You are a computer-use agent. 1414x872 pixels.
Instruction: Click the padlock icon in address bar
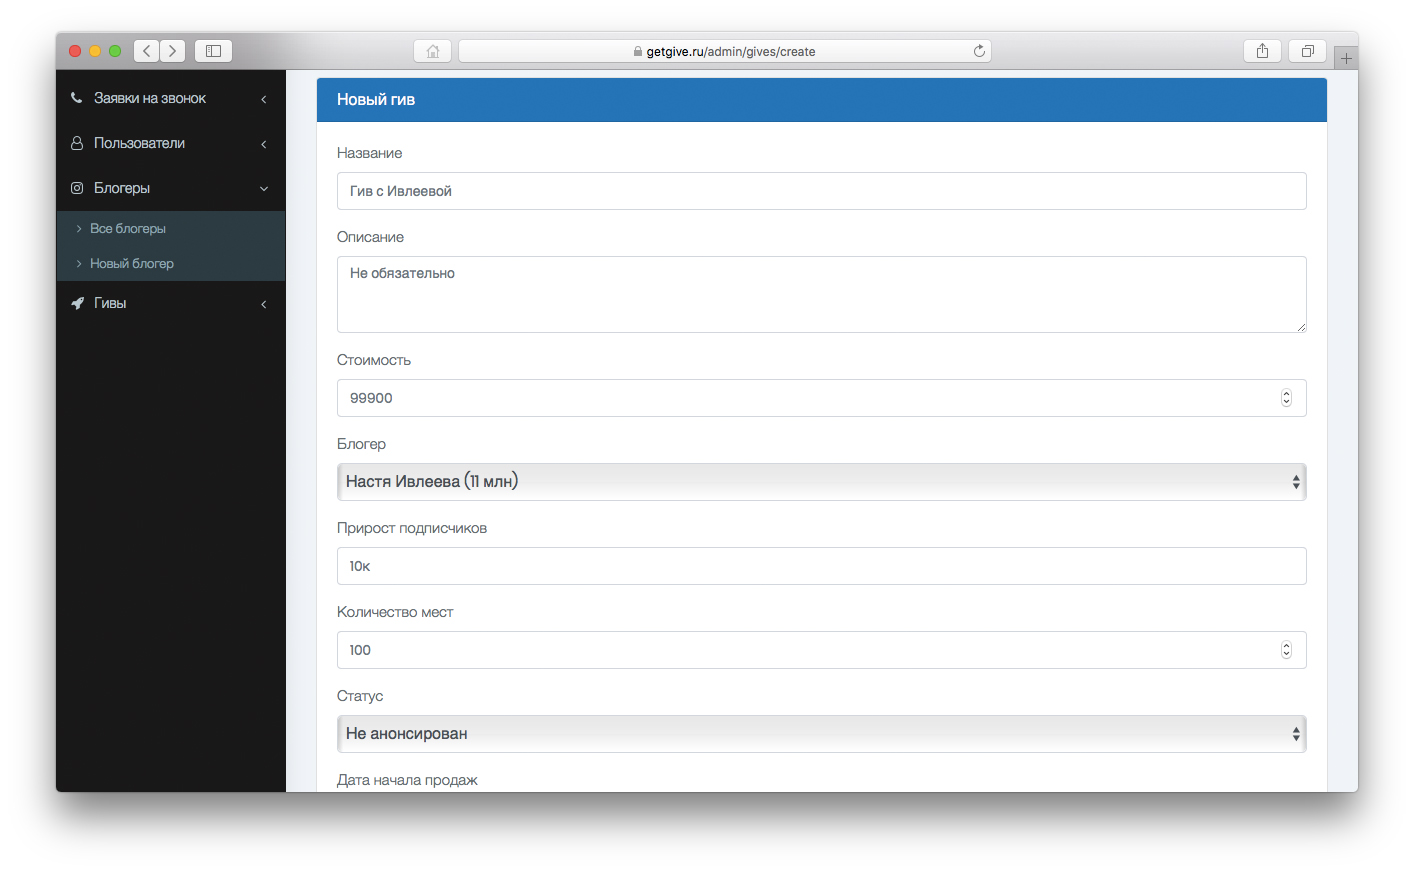click(x=638, y=51)
